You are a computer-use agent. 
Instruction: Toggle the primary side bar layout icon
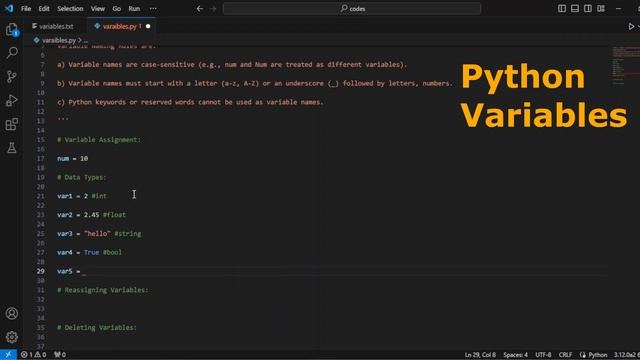click(x=562, y=9)
